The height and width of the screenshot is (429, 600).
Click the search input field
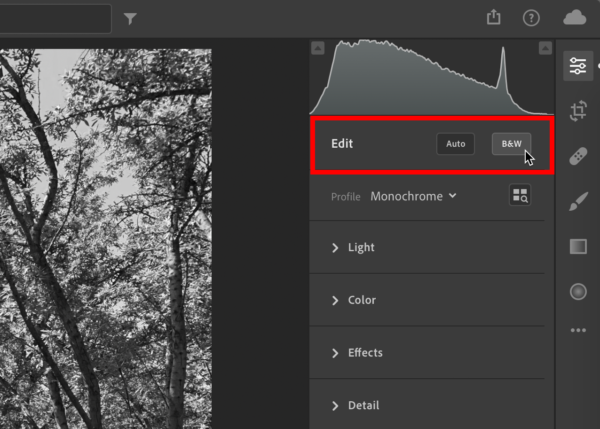pyautogui.click(x=55, y=18)
